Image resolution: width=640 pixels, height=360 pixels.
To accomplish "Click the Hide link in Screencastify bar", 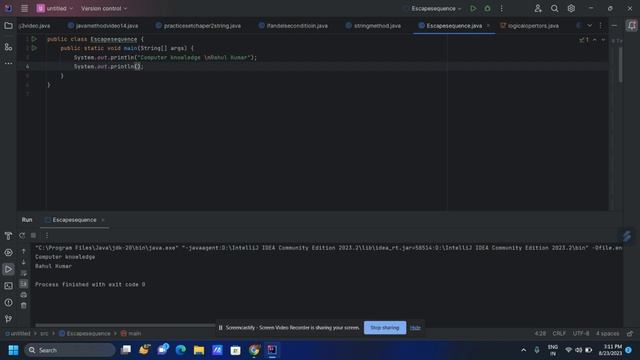I will point(415,328).
